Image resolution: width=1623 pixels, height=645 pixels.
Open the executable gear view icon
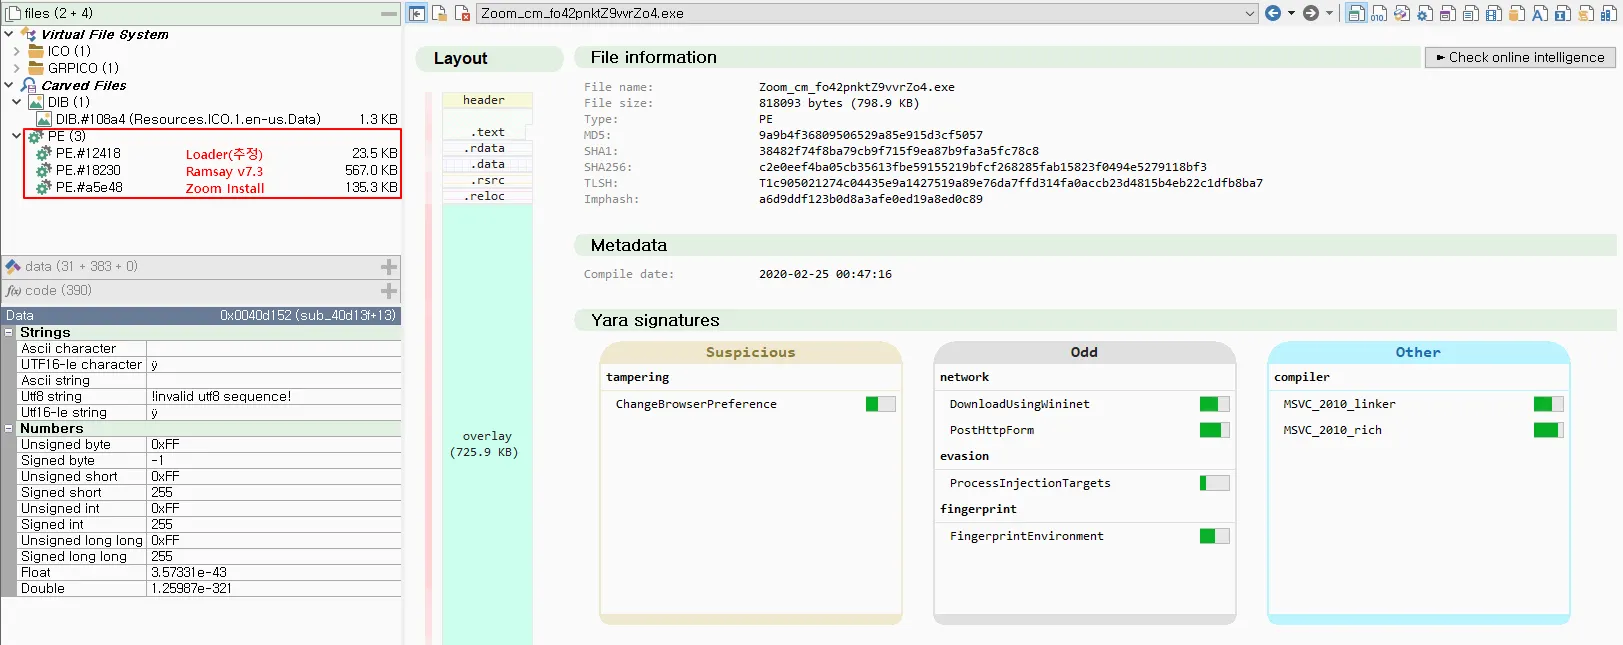pyautogui.click(x=1425, y=13)
